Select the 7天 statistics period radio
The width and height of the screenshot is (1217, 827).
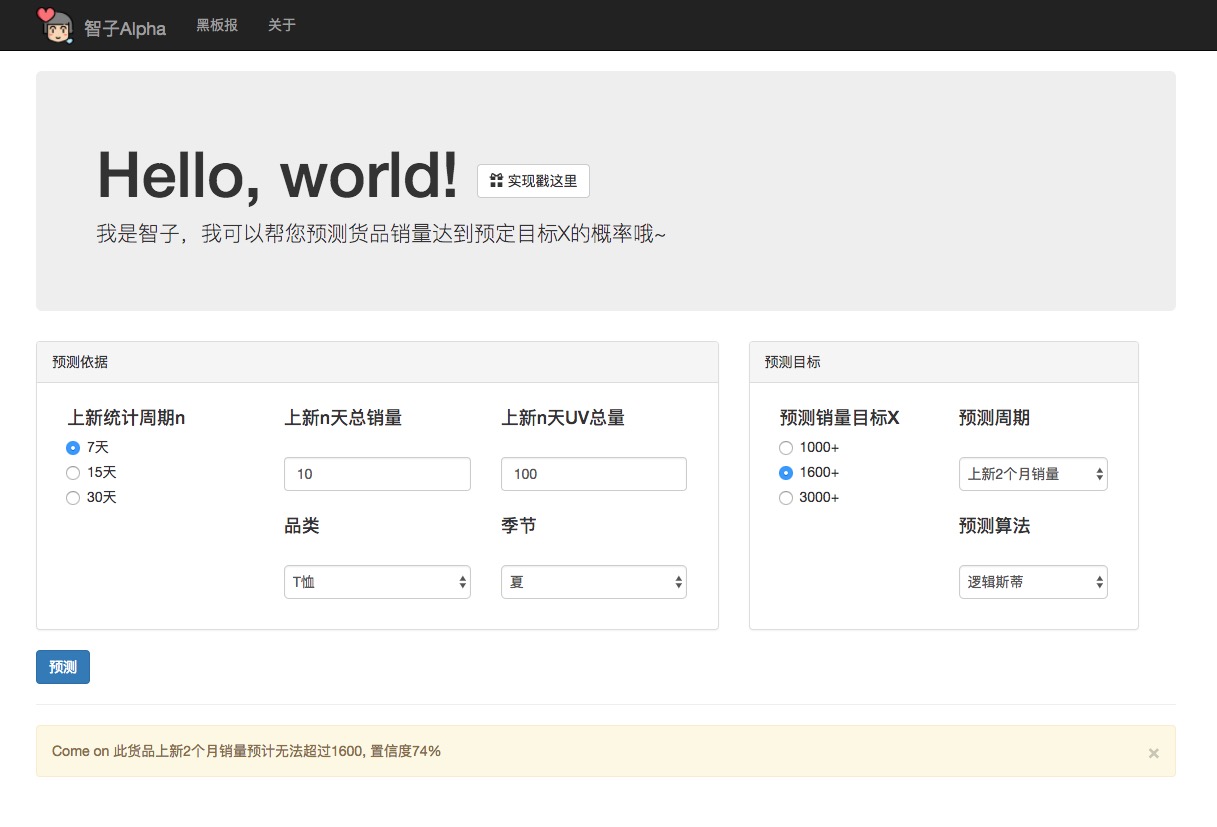[73, 448]
